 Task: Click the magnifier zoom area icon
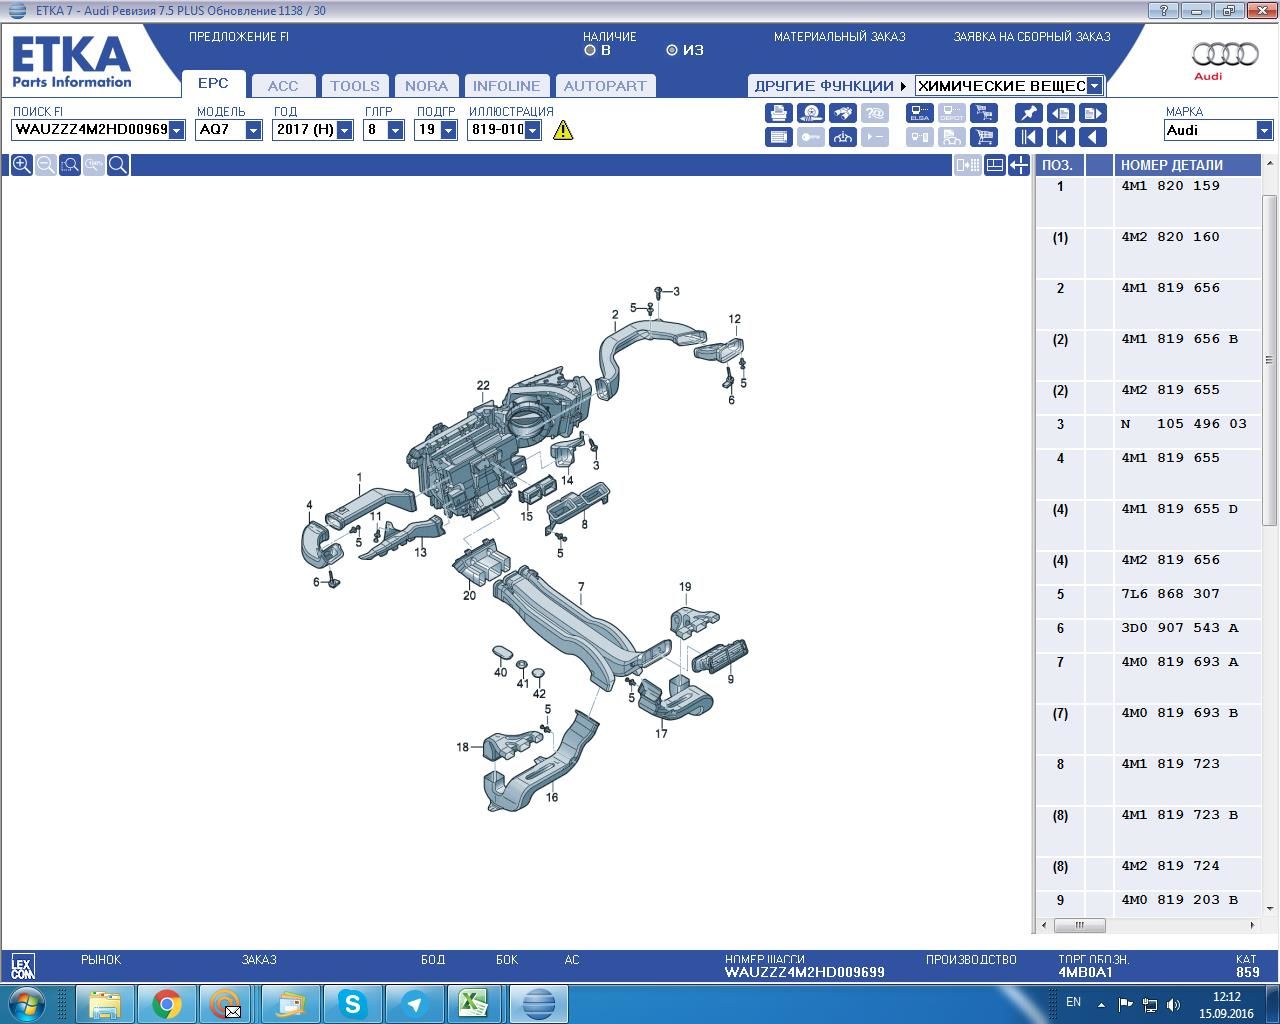[x=69, y=165]
